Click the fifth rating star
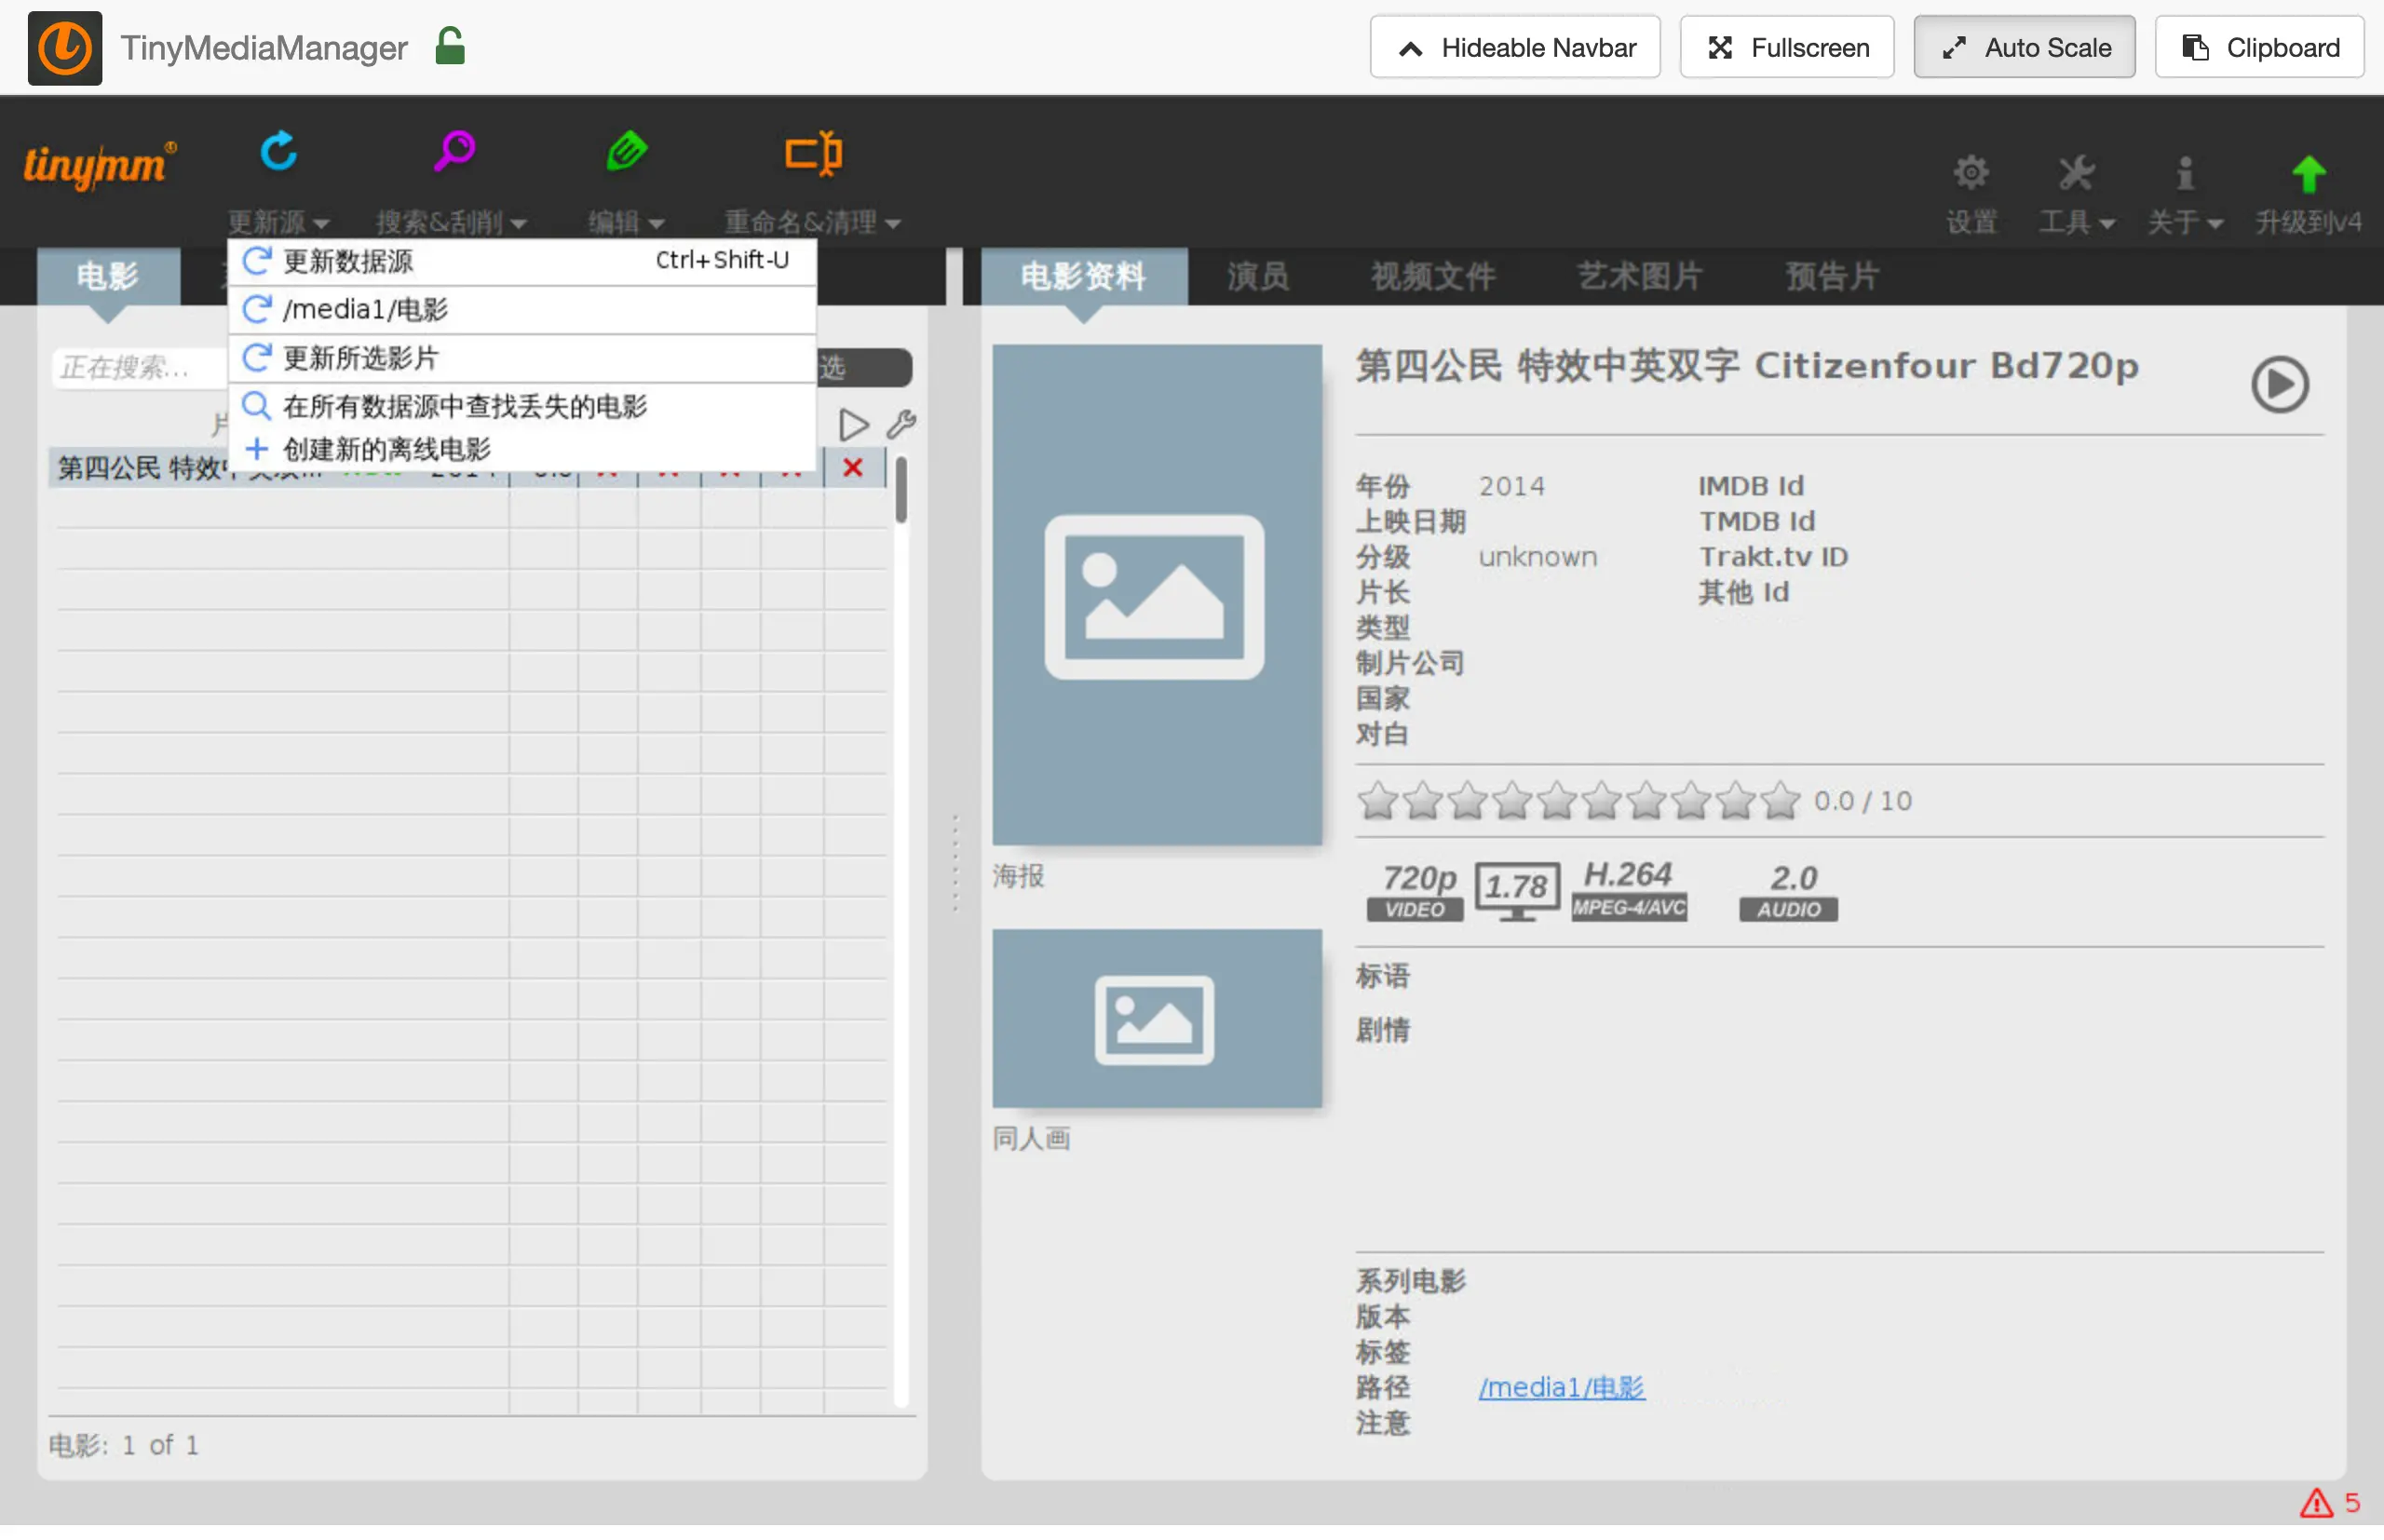The image size is (2384, 1540). pos(1556,800)
